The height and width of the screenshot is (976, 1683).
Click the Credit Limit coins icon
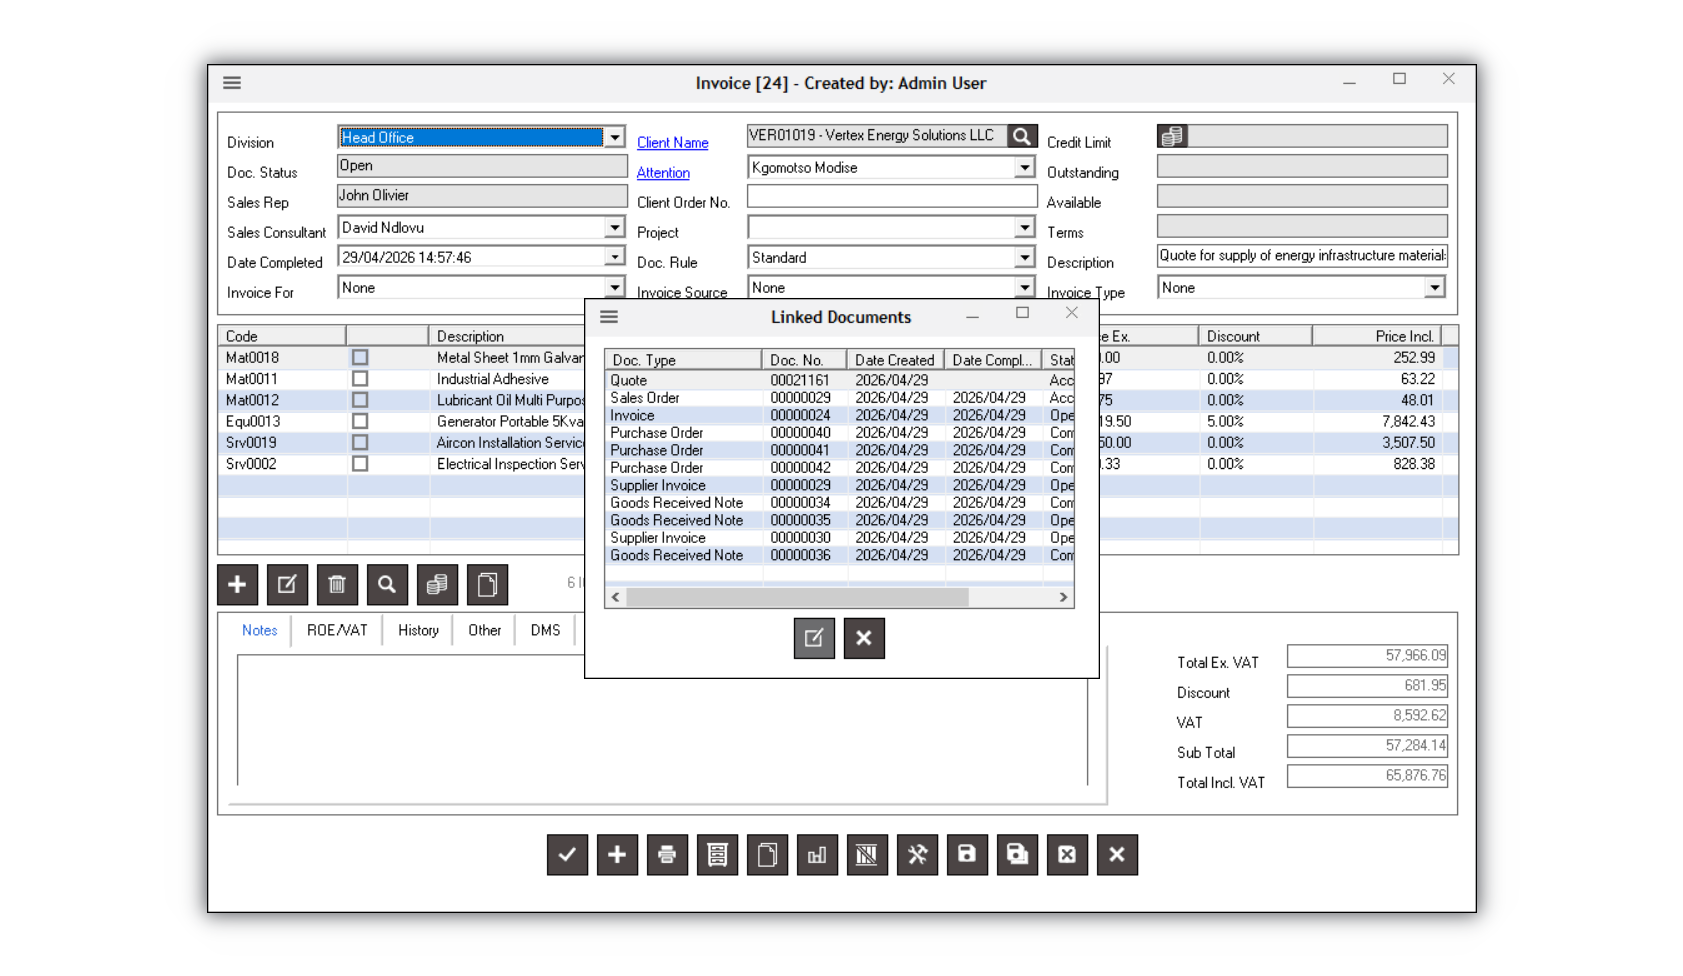click(1172, 136)
